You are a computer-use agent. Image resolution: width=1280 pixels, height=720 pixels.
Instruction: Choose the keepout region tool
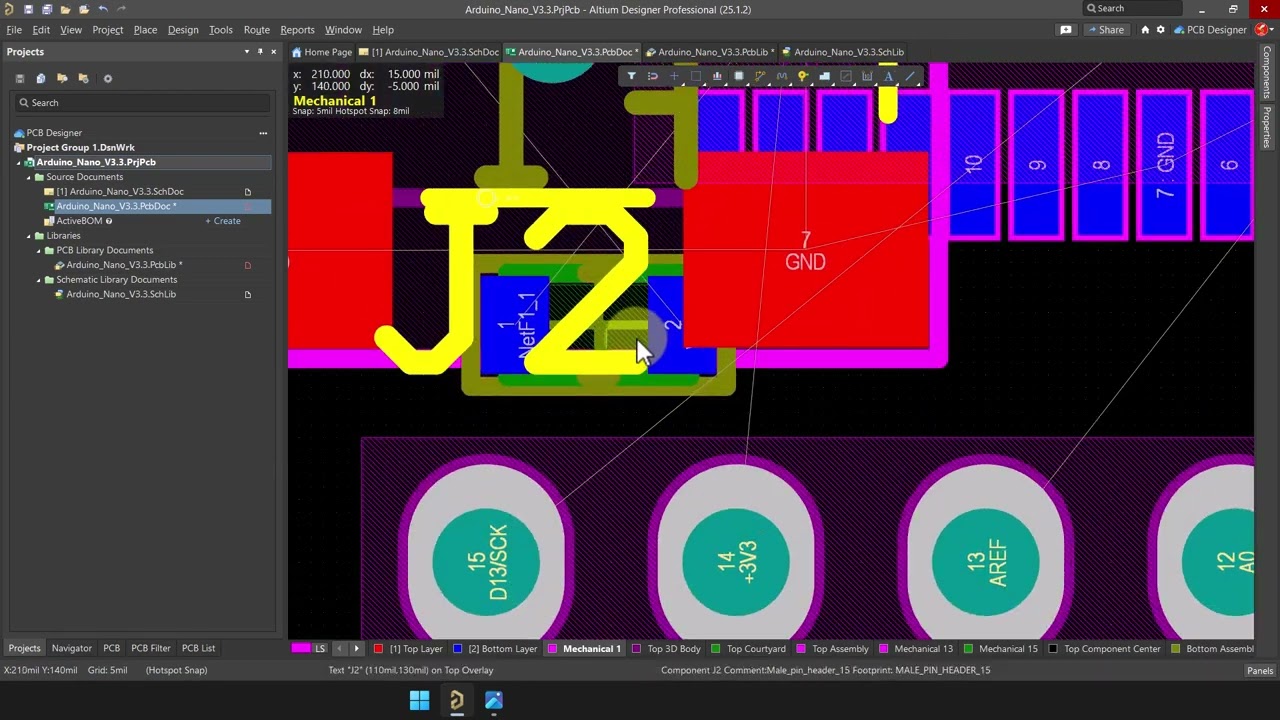tap(846, 76)
